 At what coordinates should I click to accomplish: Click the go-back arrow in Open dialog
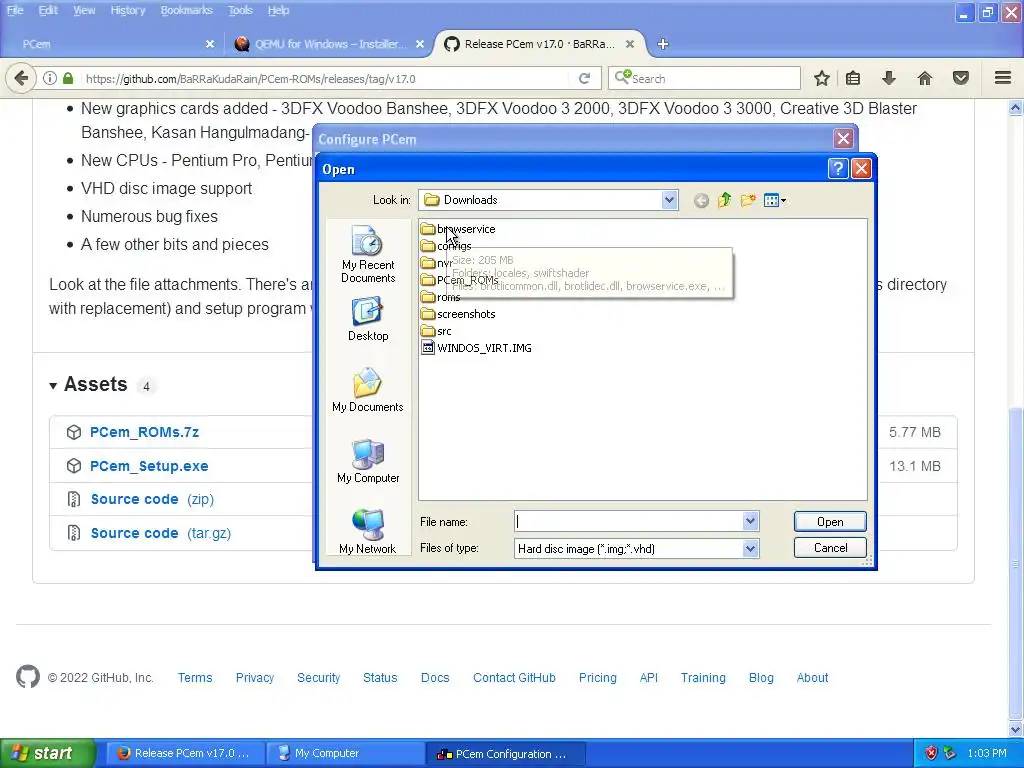click(x=701, y=200)
